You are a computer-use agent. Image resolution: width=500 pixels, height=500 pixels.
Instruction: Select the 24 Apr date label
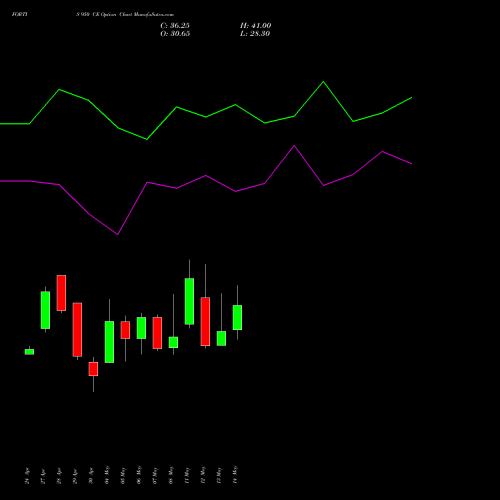point(27,476)
